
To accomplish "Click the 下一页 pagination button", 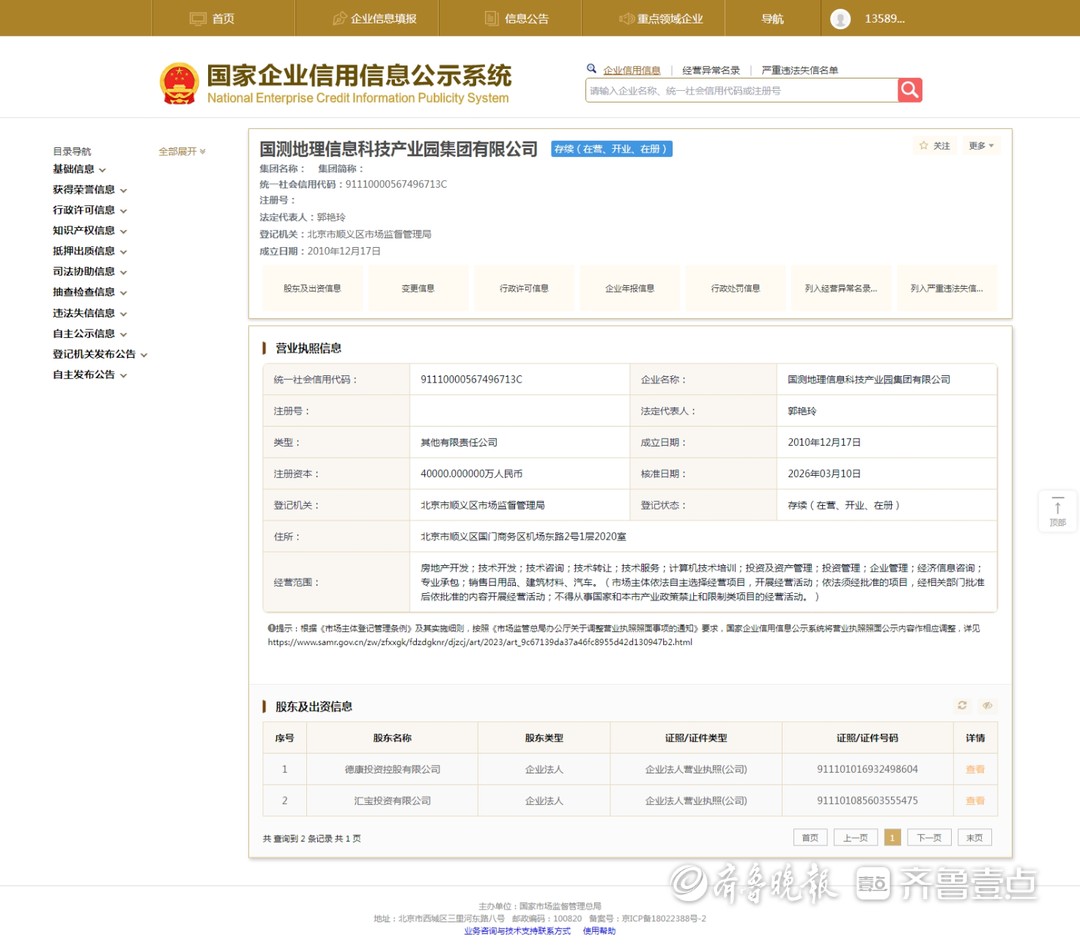I will (929, 837).
